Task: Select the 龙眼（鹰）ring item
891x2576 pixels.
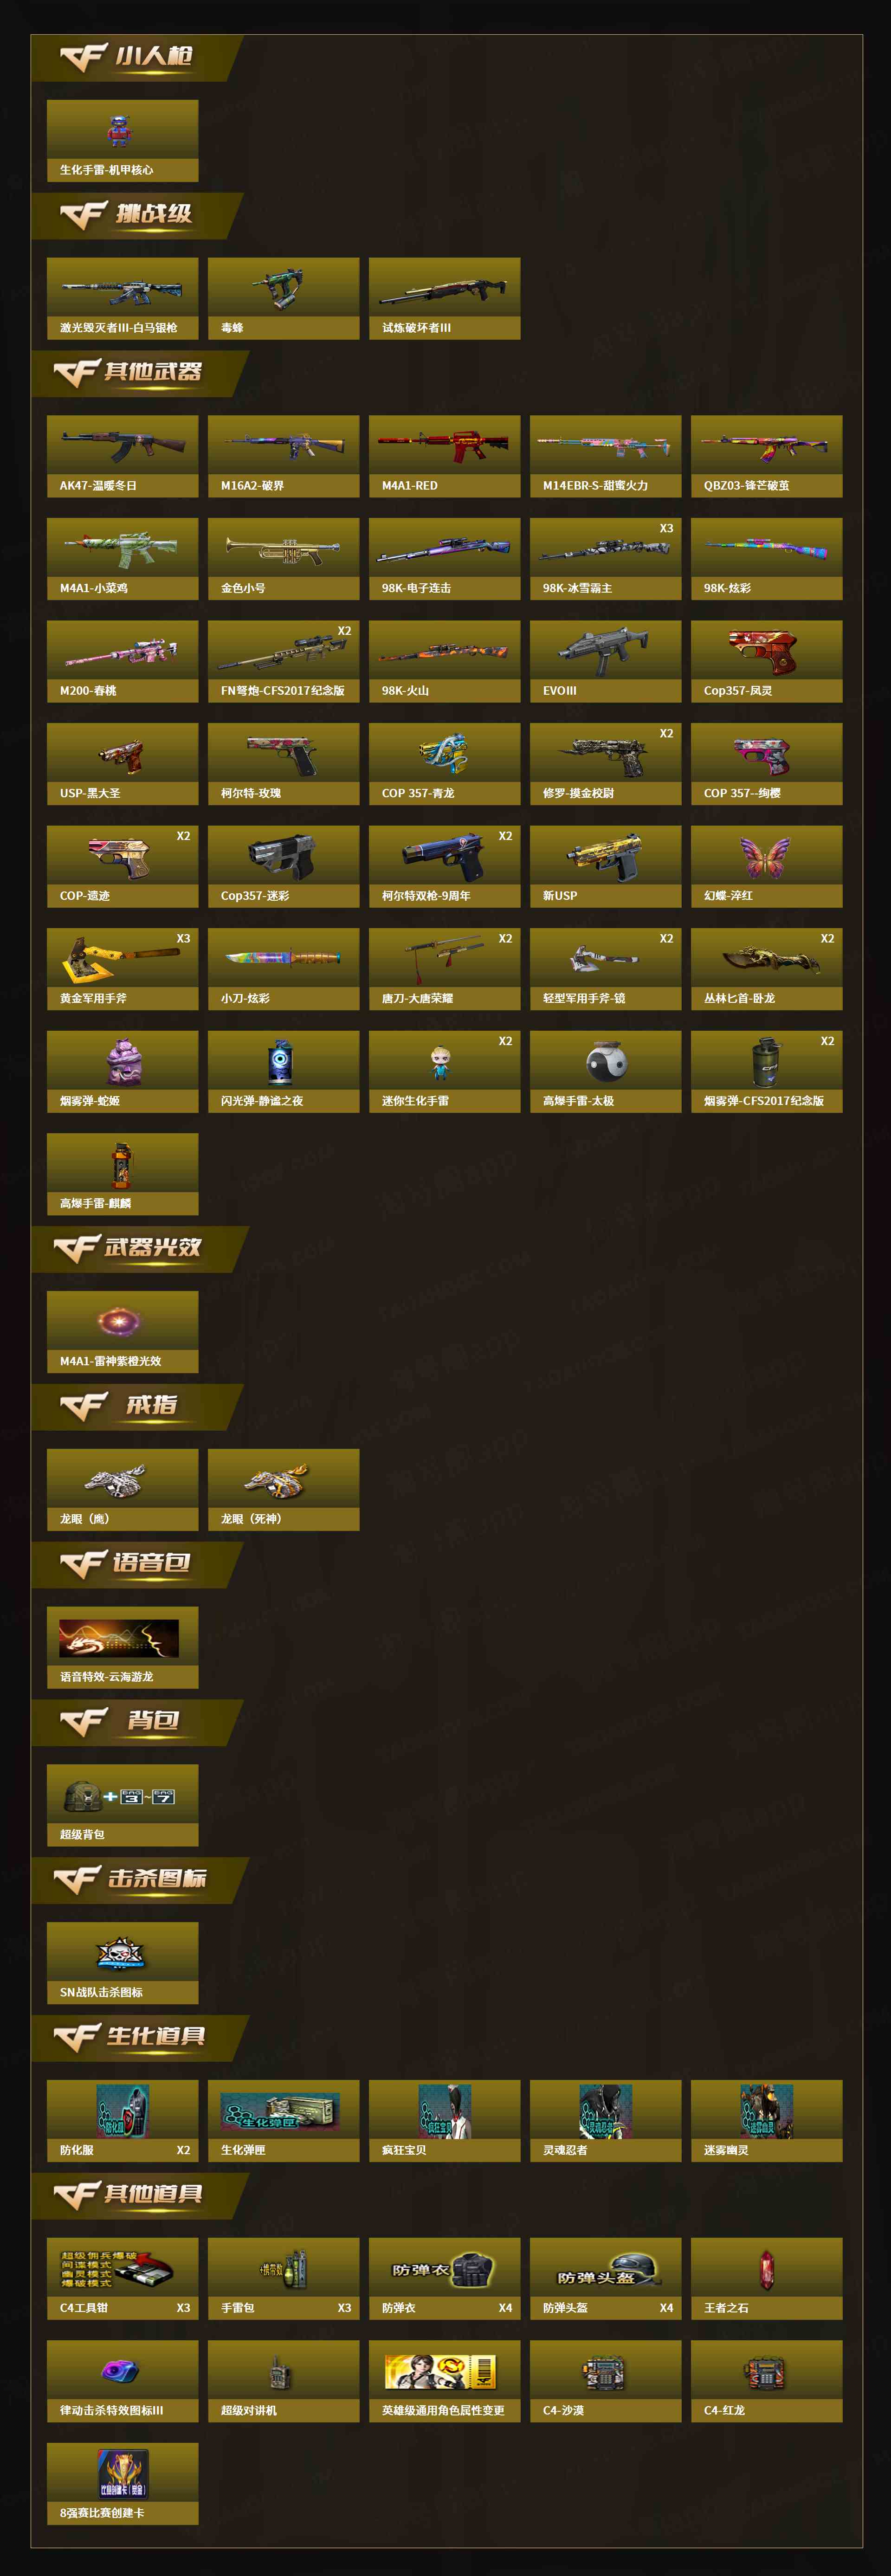Action: click(122, 1489)
